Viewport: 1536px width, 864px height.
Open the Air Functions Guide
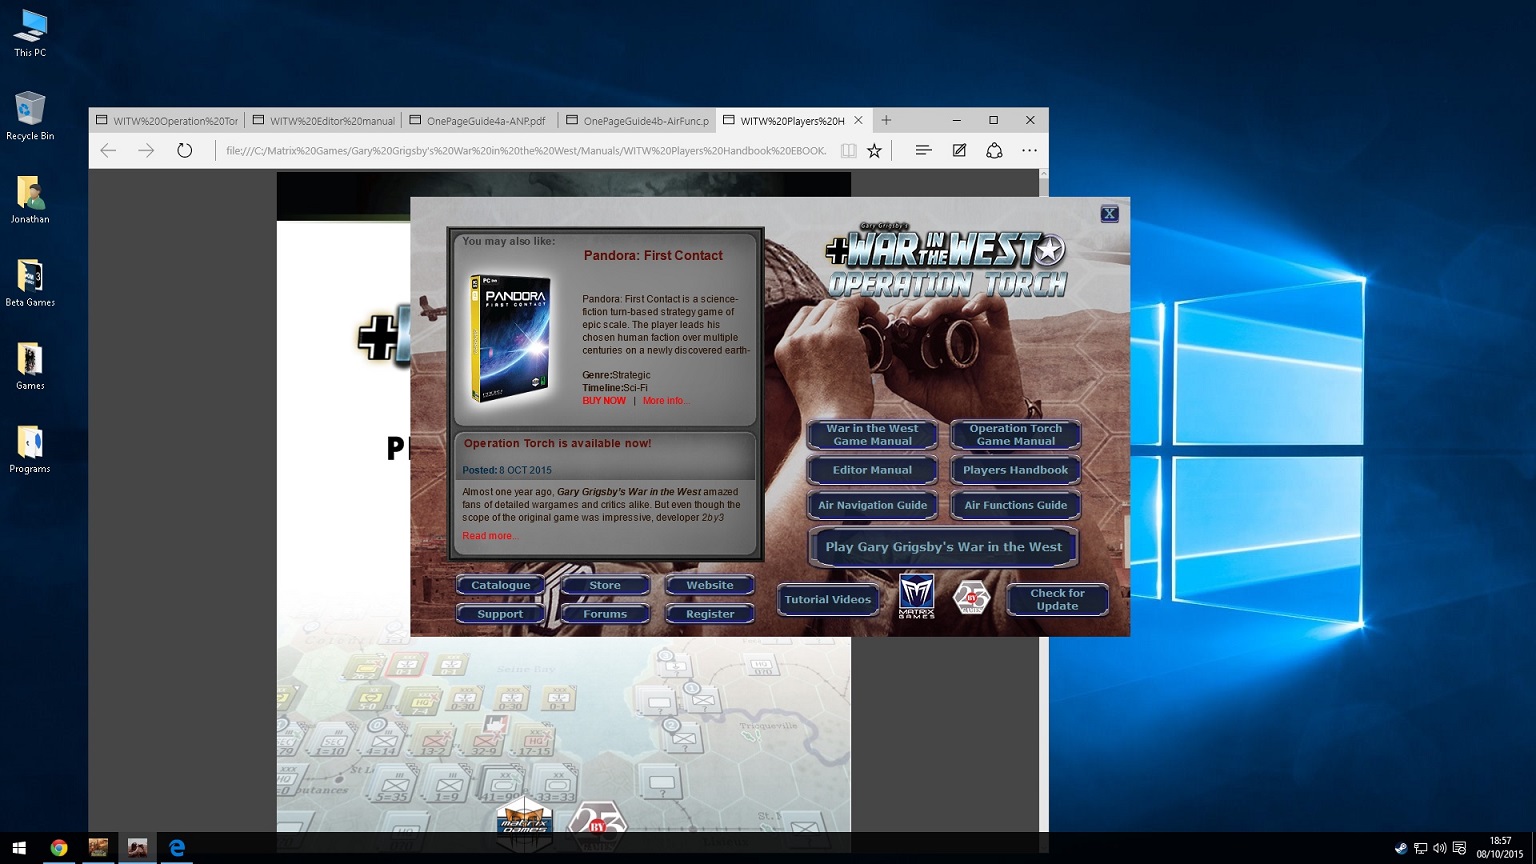pyautogui.click(x=1015, y=505)
